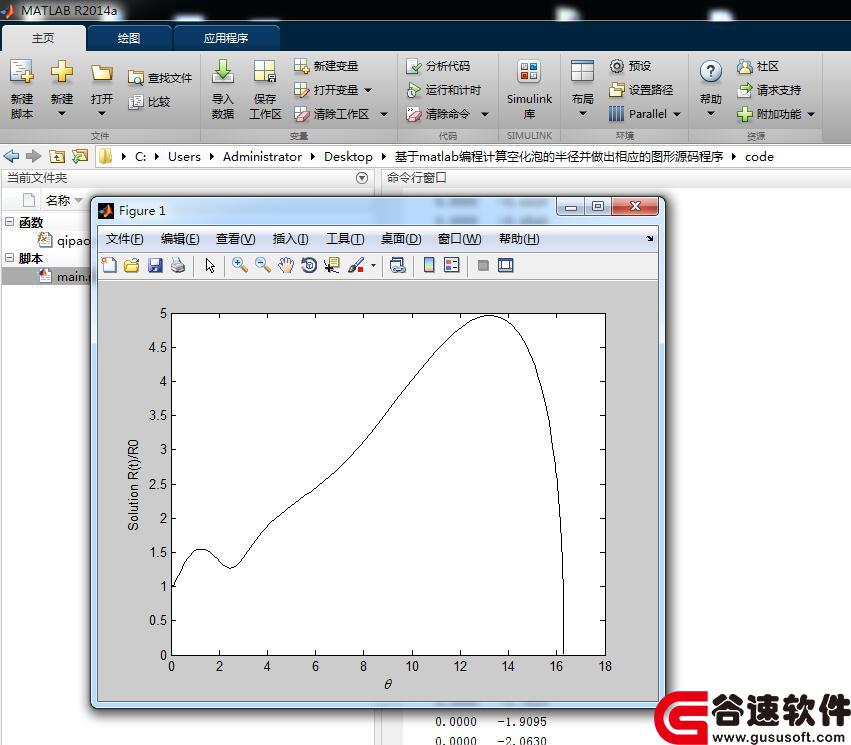Collapse the 函数 group in file browser
The width and height of the screenshot is (851, 745).
click(9, 221)
